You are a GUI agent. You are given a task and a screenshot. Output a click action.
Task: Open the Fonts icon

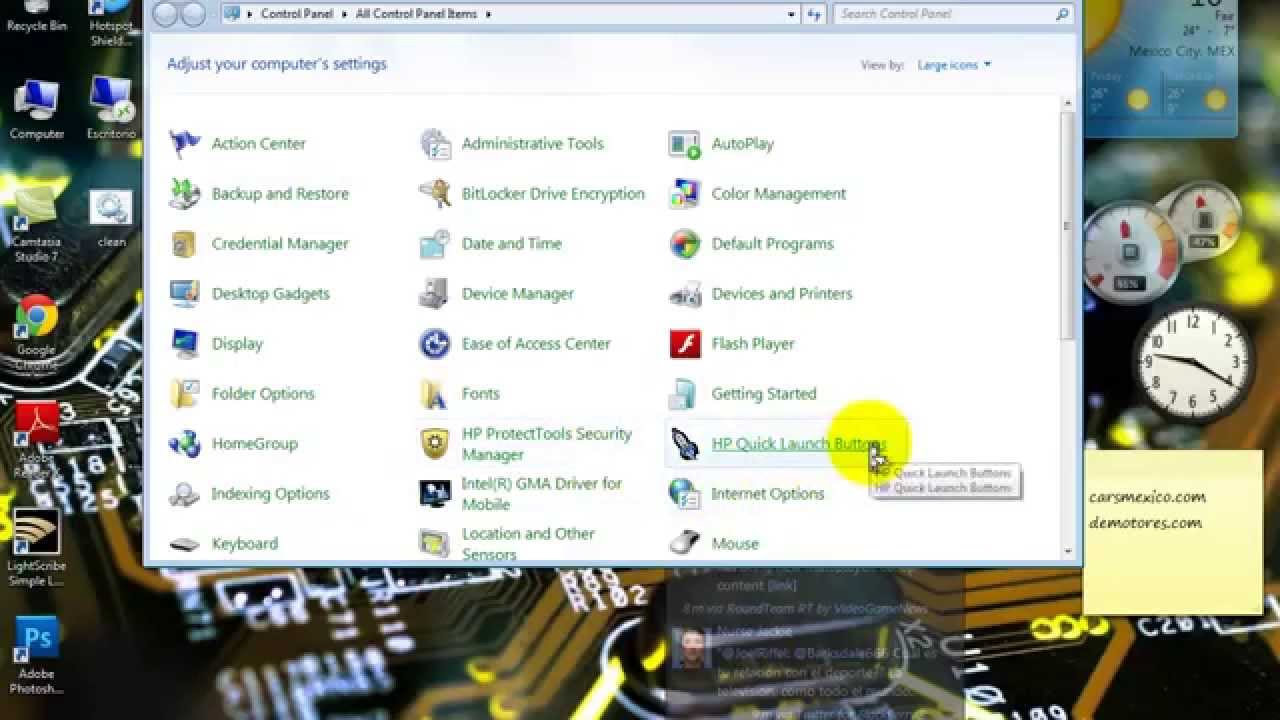coord(435,394)
